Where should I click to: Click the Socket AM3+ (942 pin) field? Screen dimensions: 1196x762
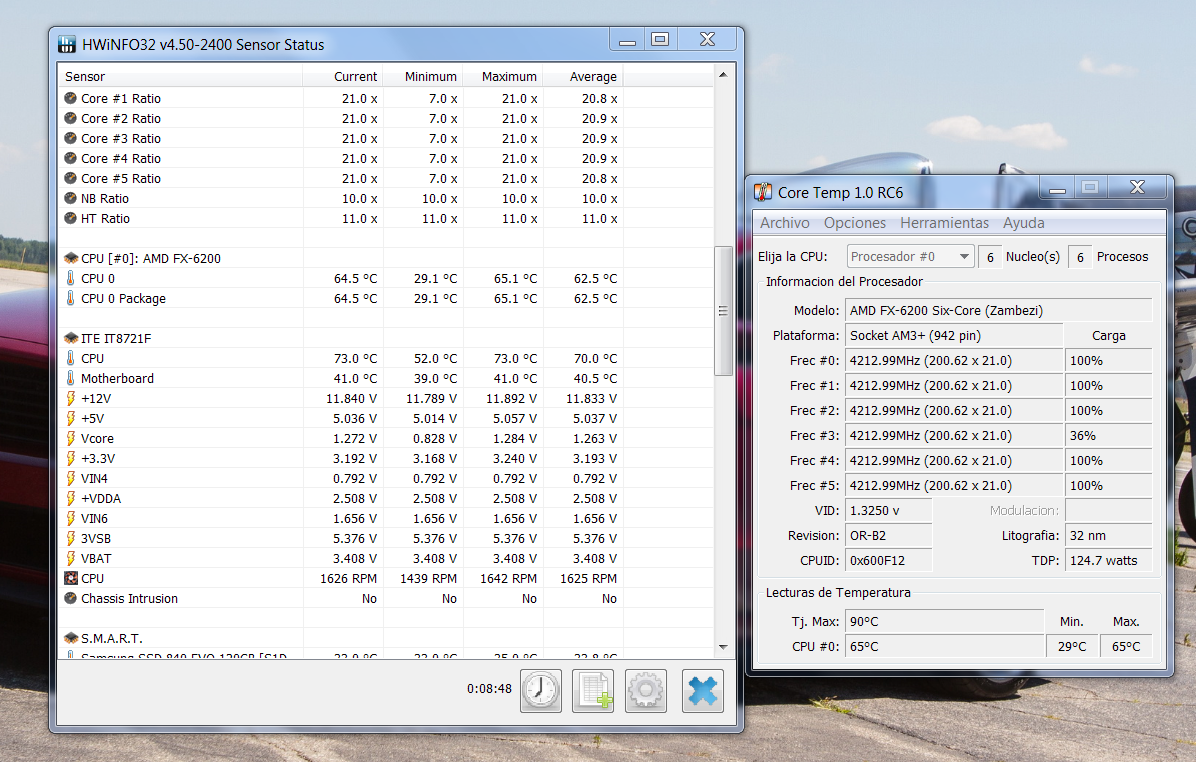(x=953, y=336)
